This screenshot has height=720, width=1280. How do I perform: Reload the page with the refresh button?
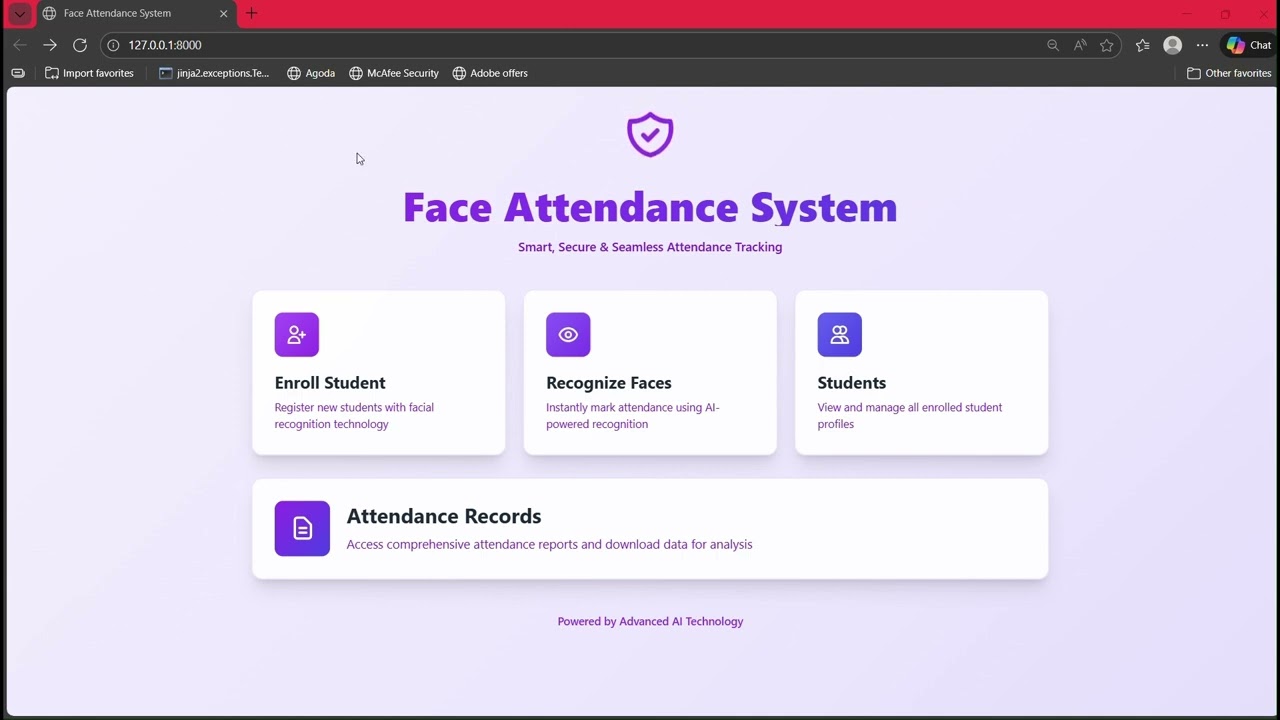[x=80, y=45]
